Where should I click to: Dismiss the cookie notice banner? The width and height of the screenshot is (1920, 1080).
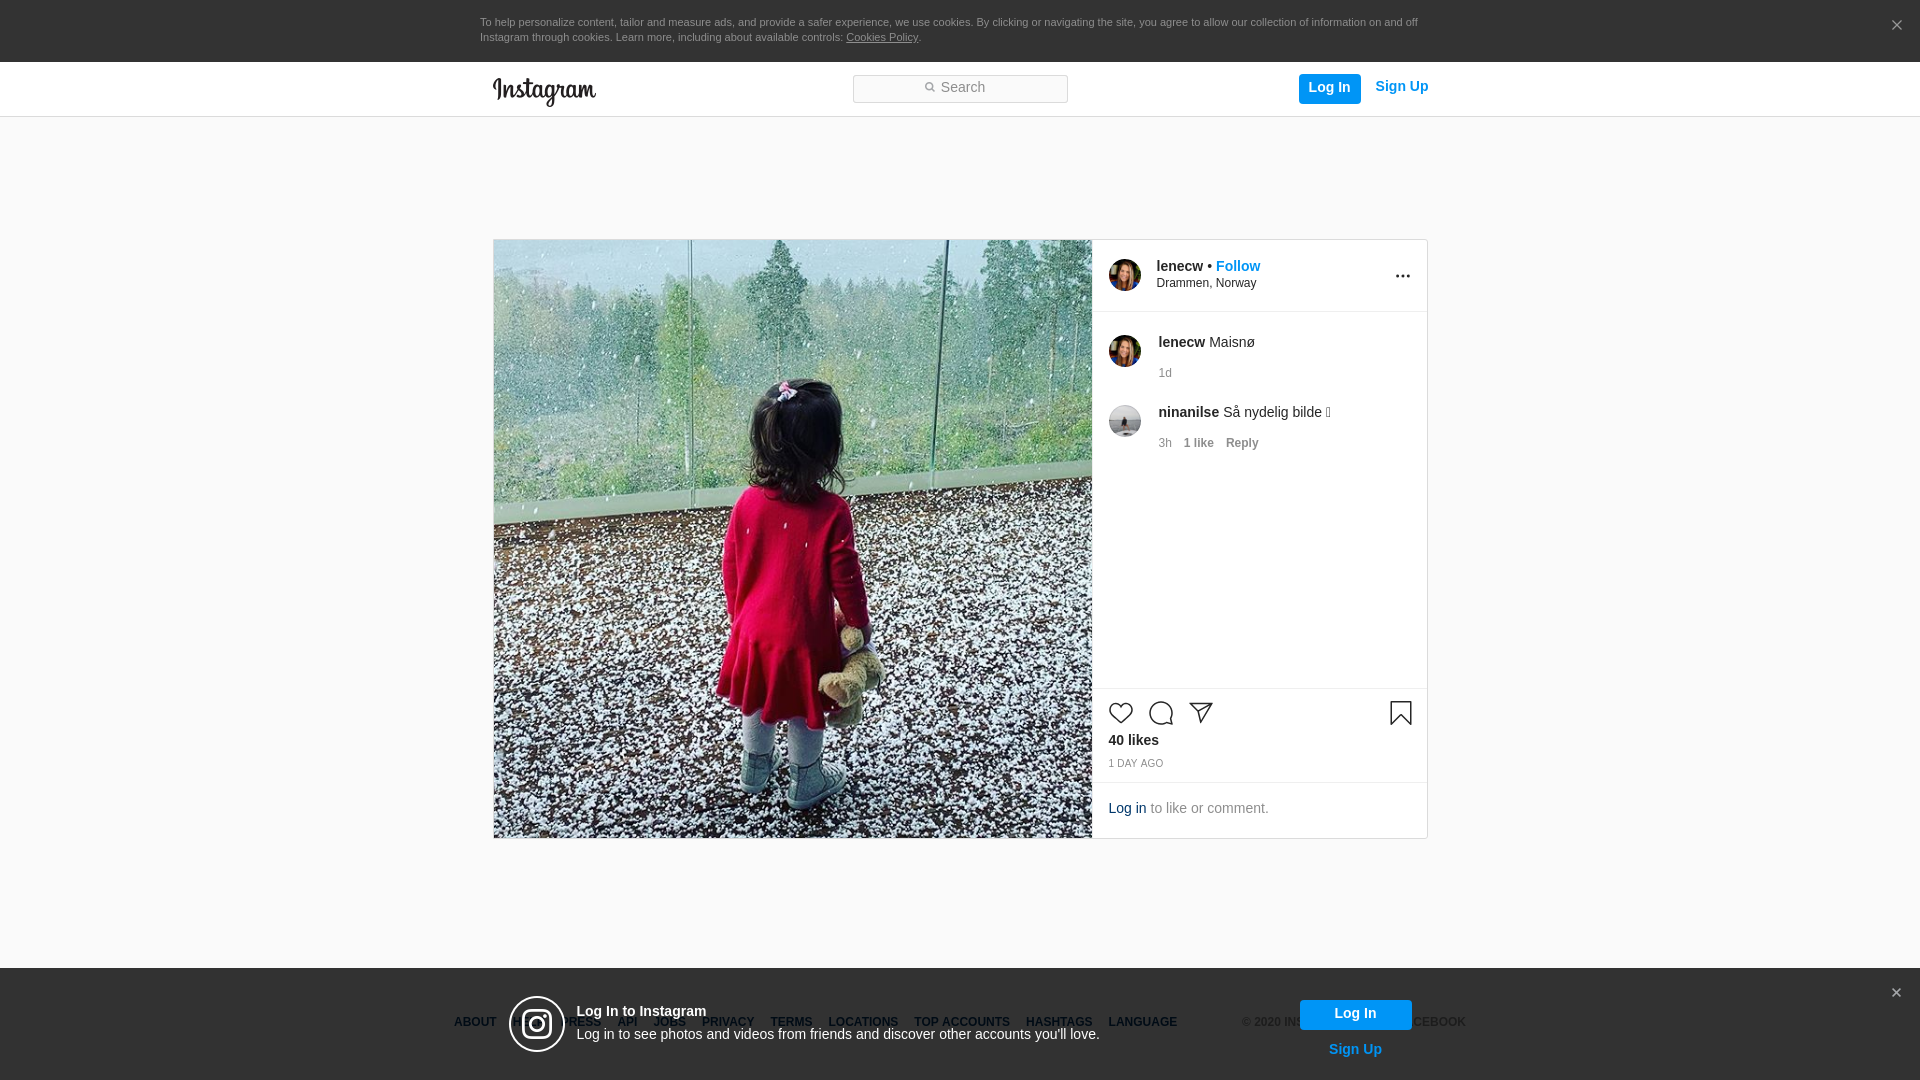tap(1896, 26)
